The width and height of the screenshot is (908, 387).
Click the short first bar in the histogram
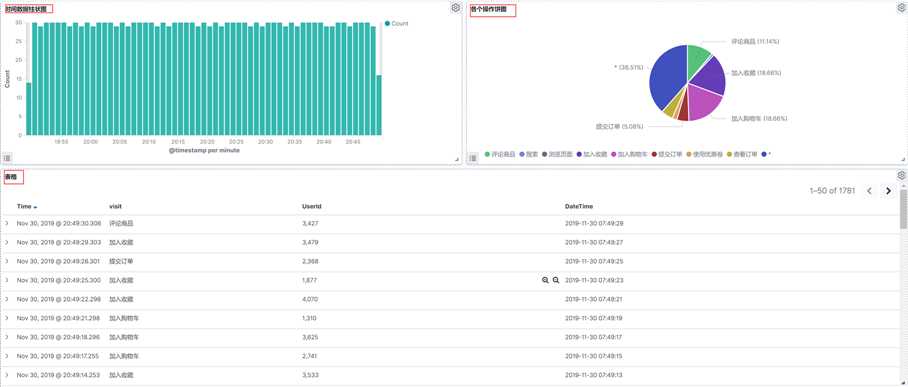tap(28, 109)
